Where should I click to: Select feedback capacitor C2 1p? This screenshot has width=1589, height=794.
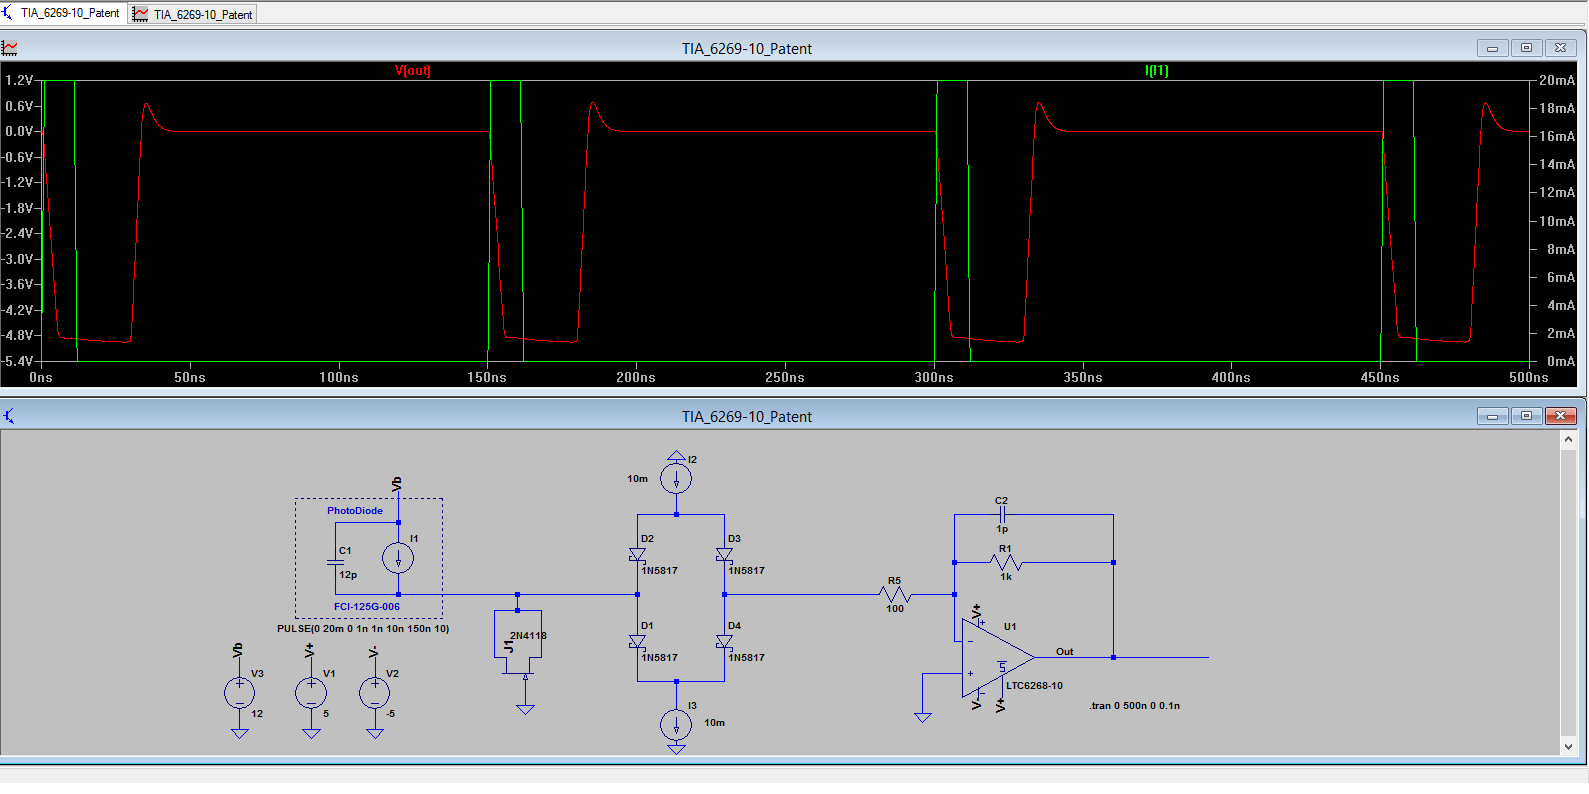tap(1001, 515)
